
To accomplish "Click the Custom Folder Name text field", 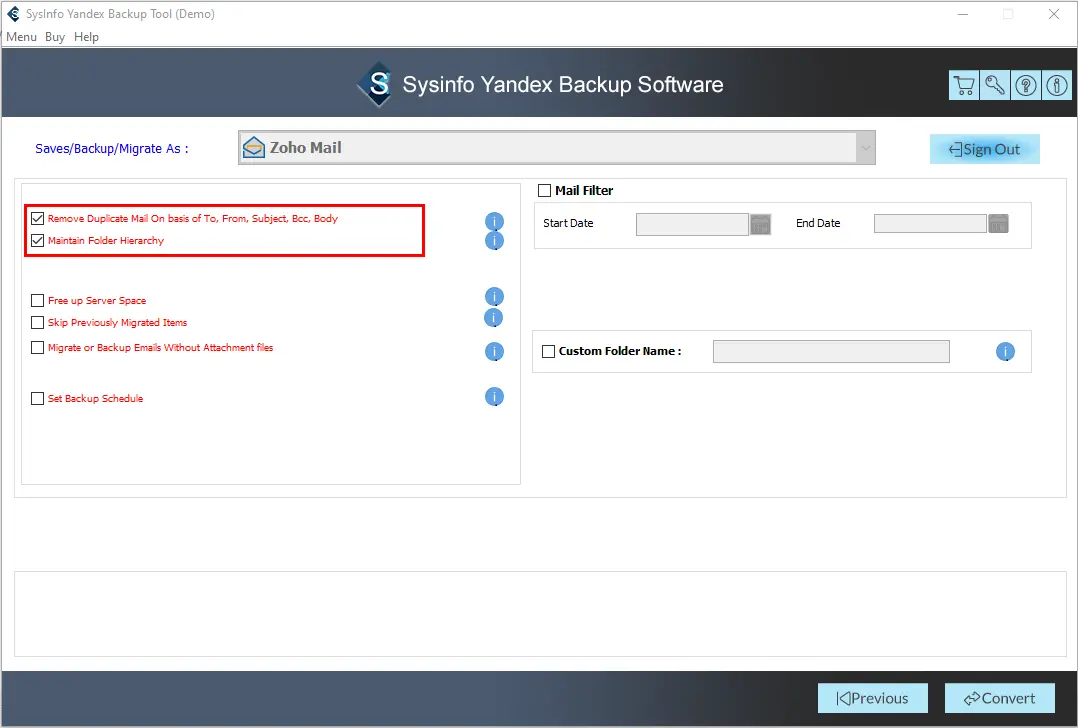I will point(830,351).
